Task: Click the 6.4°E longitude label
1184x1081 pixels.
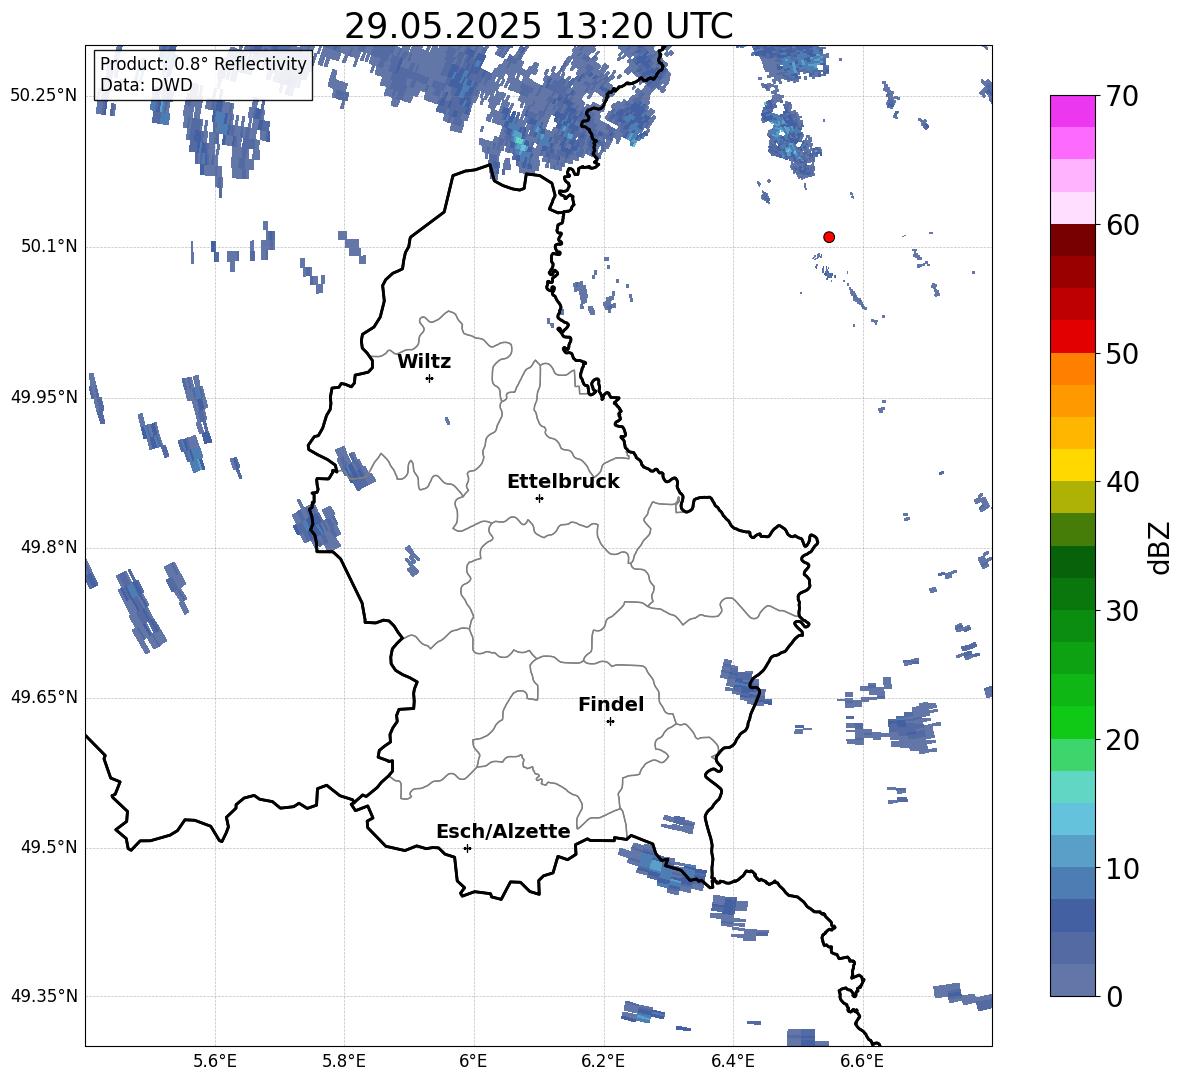Action: (732, 1061)
